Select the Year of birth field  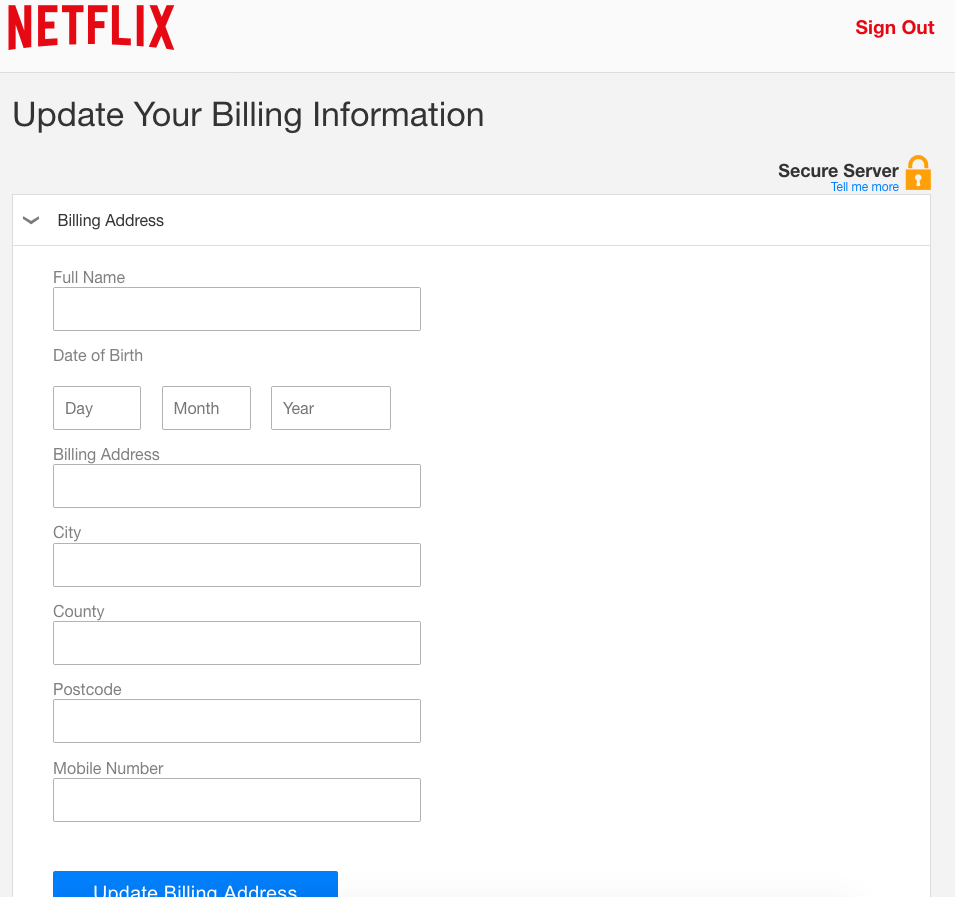click(331, 408)
